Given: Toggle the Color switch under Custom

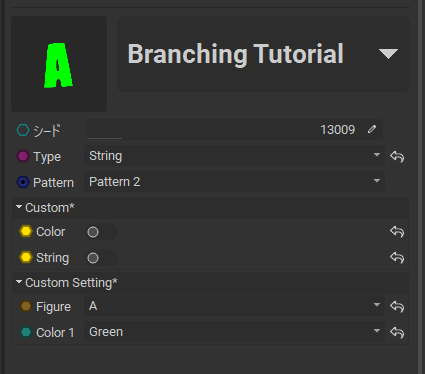Looking at the screenshot, I should tap(102, 232).
